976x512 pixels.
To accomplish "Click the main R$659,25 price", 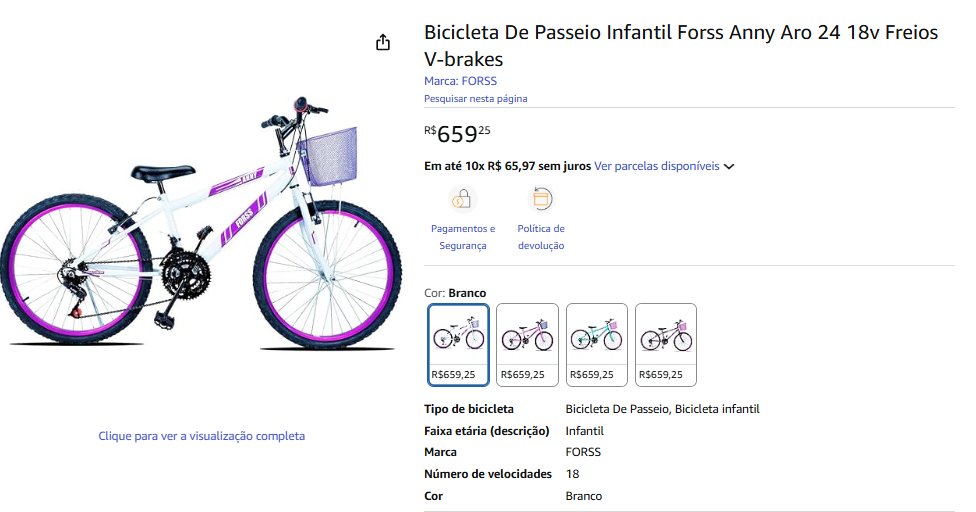I will (x=457, y=133).
